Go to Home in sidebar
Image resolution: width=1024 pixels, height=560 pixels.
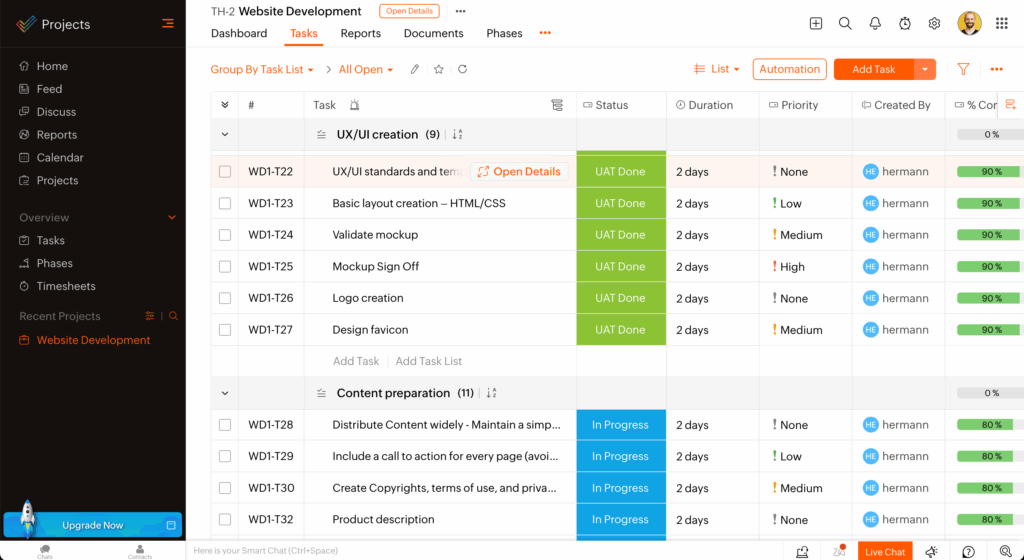(x=52, y=66)
